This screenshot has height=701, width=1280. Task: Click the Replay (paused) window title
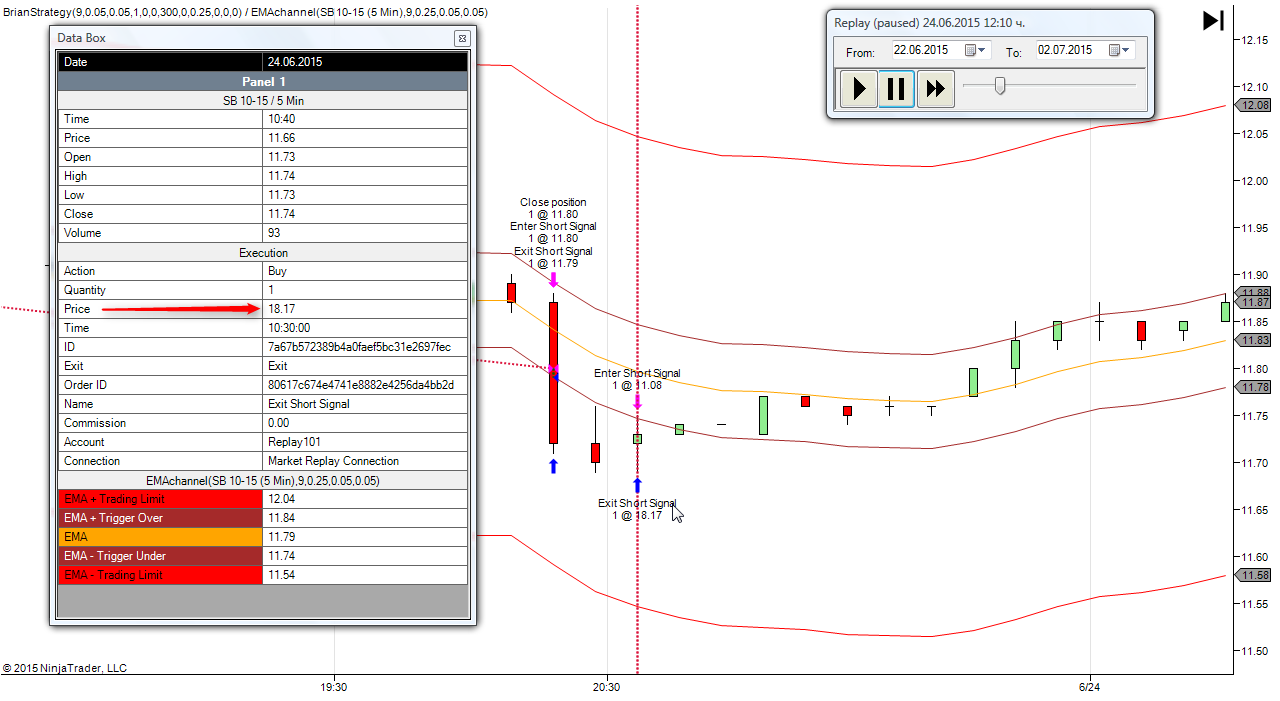point(929,22)
